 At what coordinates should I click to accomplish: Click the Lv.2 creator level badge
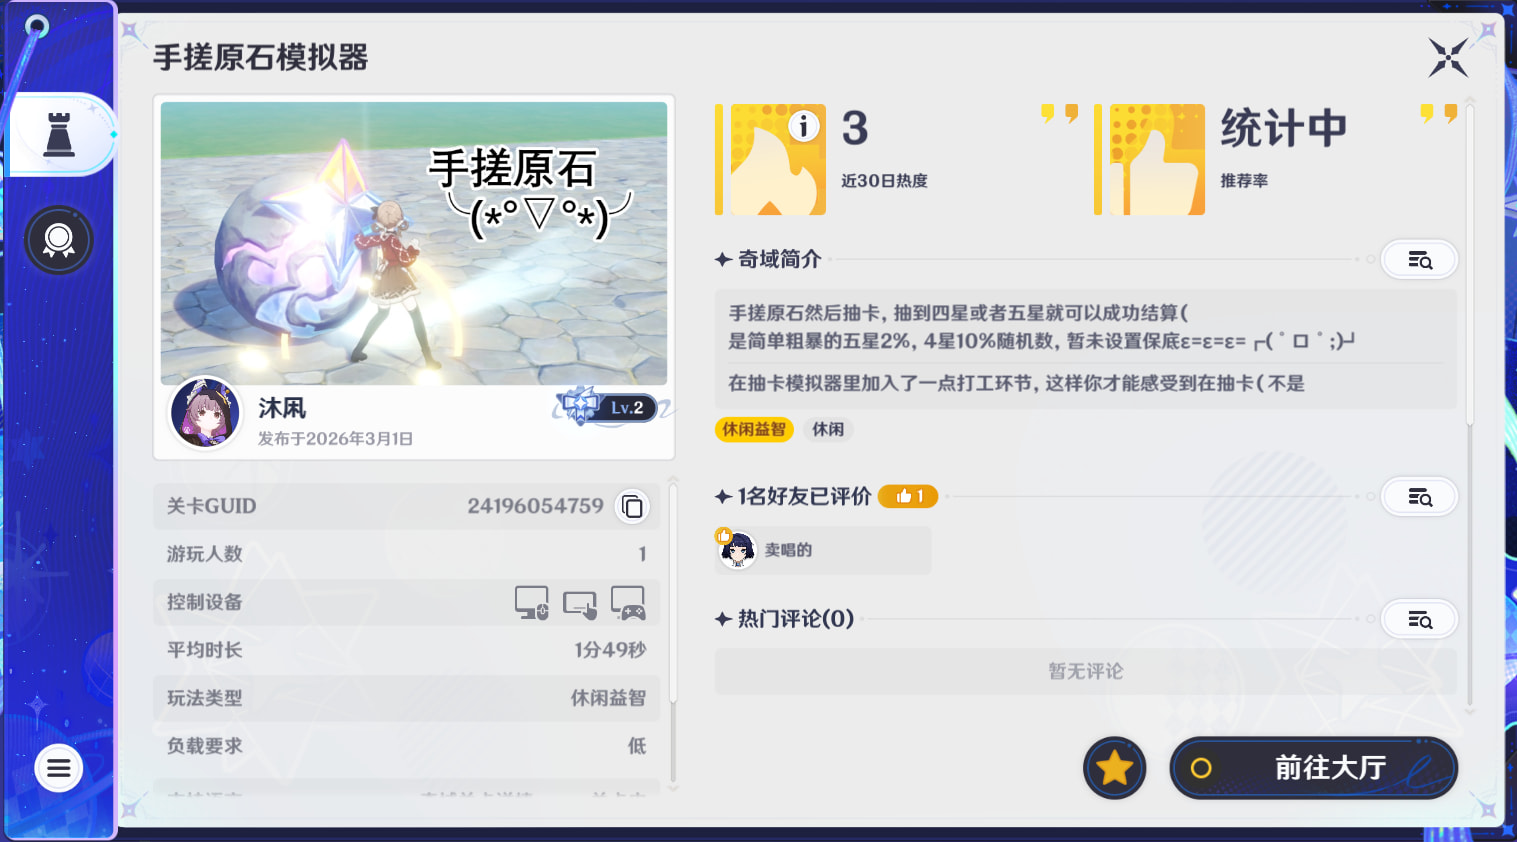[x=610, y=407]
